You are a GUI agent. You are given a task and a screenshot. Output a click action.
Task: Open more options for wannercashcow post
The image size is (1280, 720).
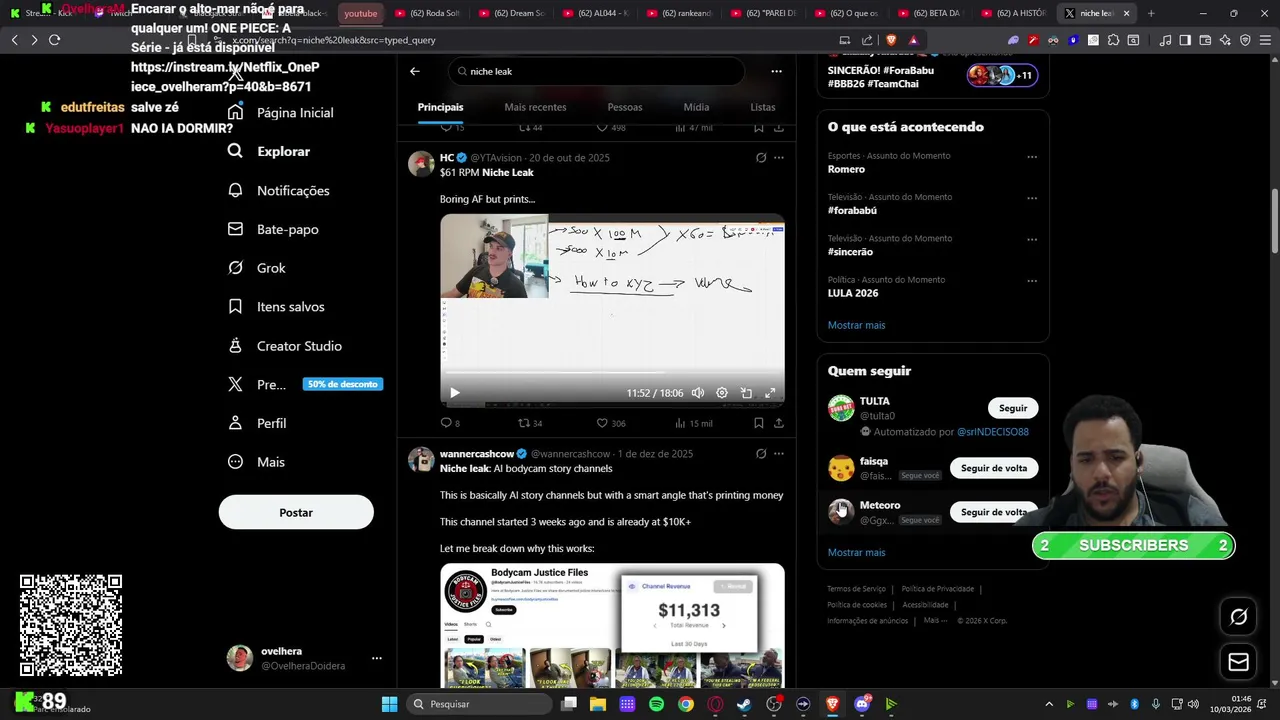tap(779, 454)
